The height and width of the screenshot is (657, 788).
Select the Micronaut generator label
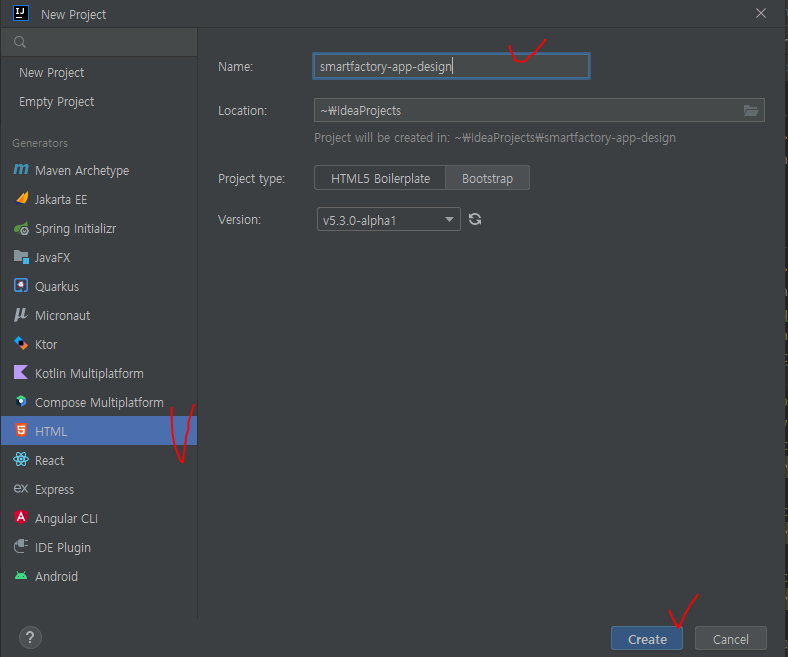point(62,316)
